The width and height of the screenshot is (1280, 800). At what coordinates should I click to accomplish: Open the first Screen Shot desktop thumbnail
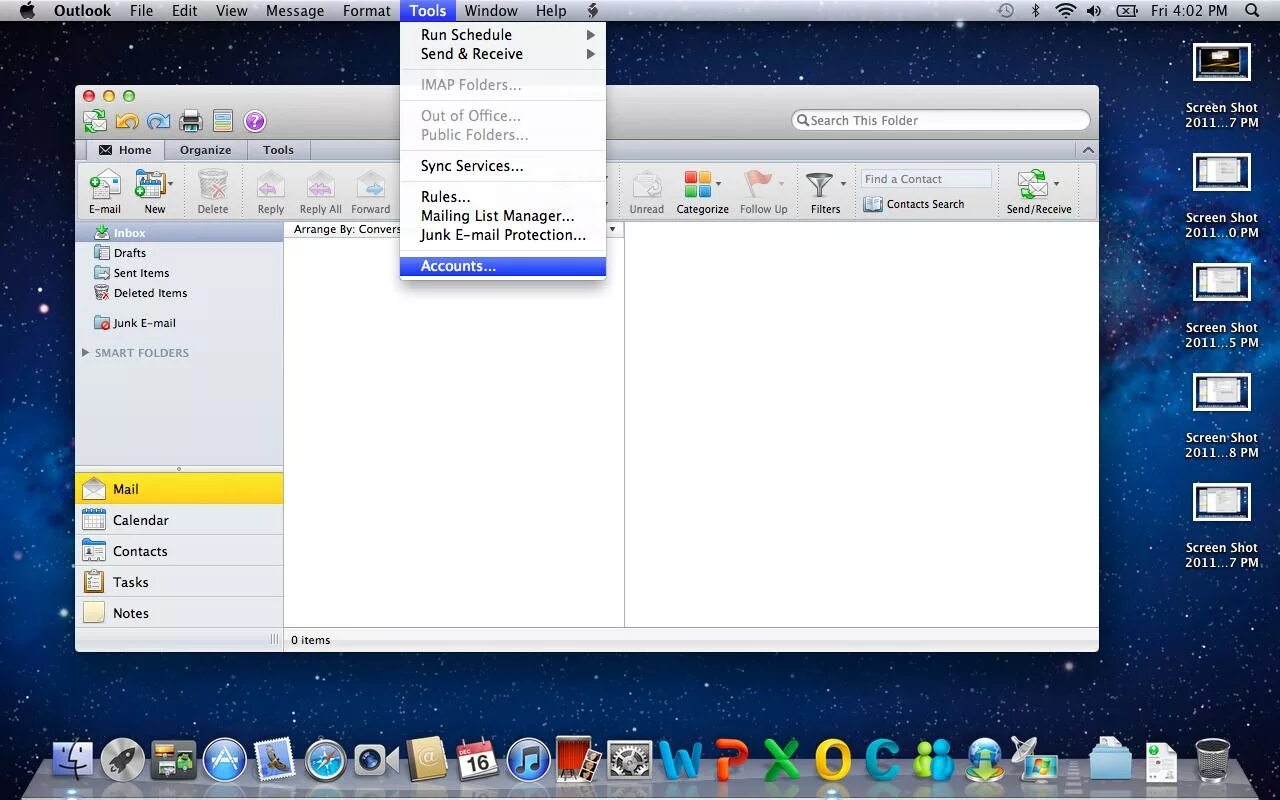pos(1222,62)
